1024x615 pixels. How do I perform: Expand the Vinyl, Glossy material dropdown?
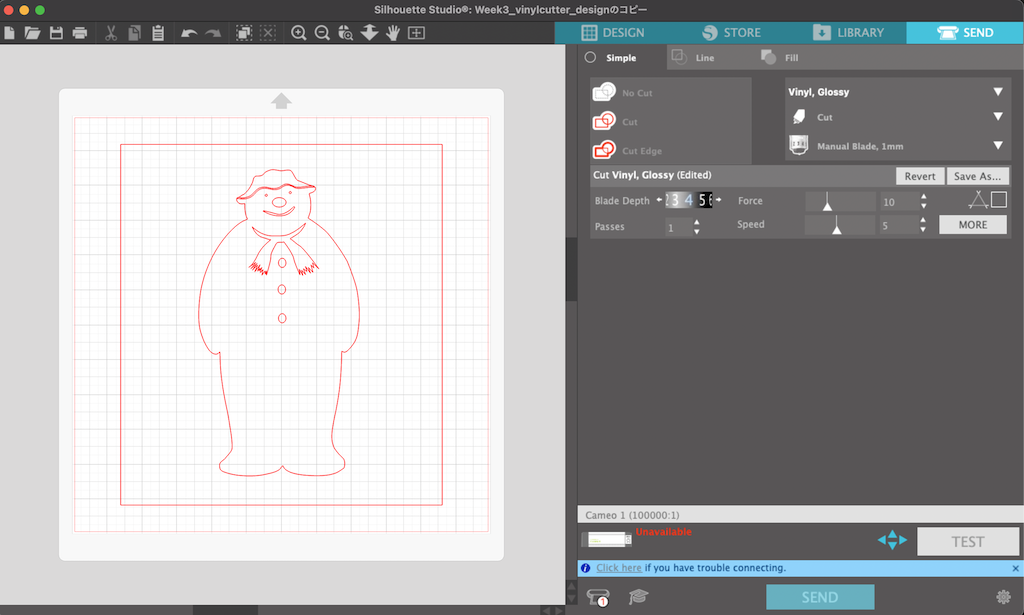997,92
